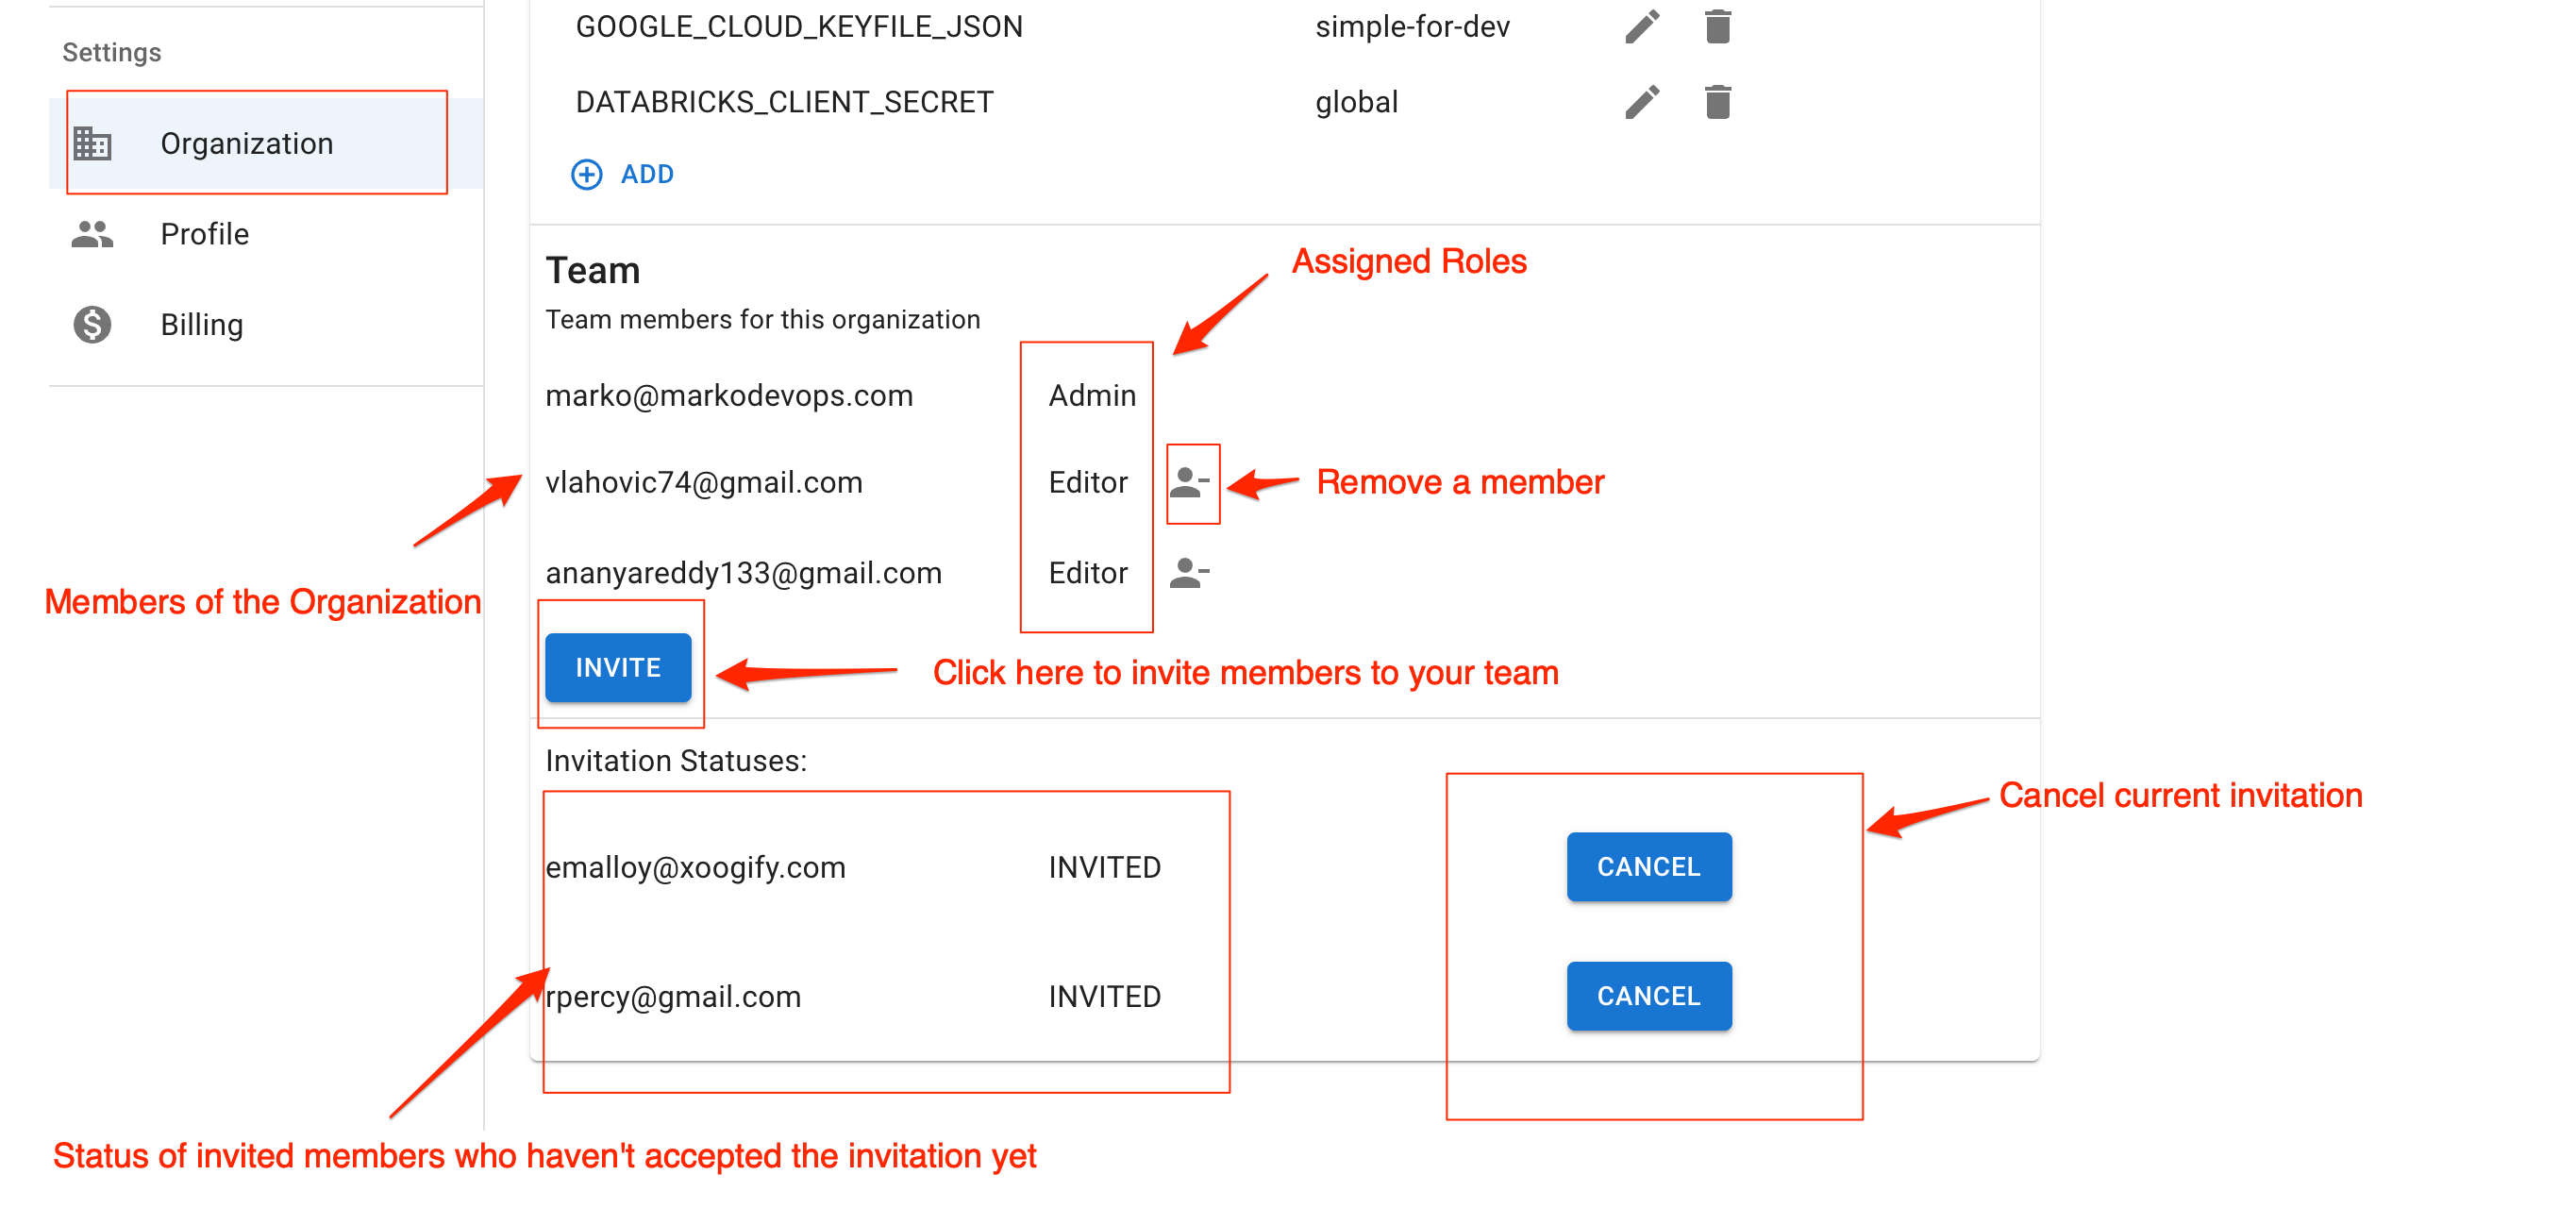The image size is (2576, 1225).
Task: Cancel invitation for rpercy@gmail.com
Action: pos(1648,996)
